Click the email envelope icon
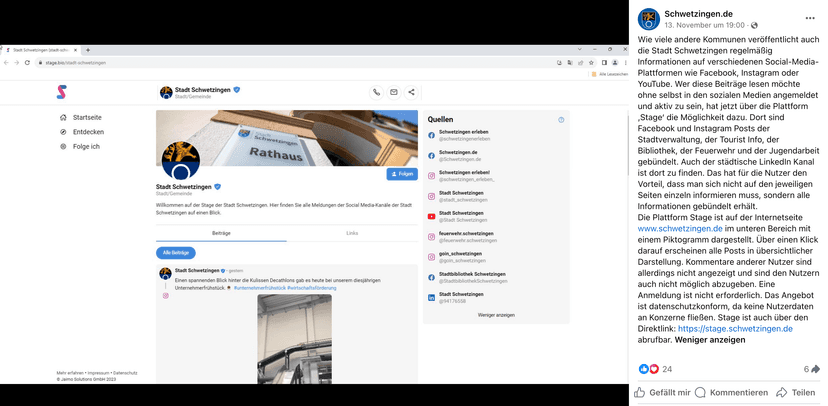The width and height of the screenshot is (828, 406). click(x=393, y=92)
